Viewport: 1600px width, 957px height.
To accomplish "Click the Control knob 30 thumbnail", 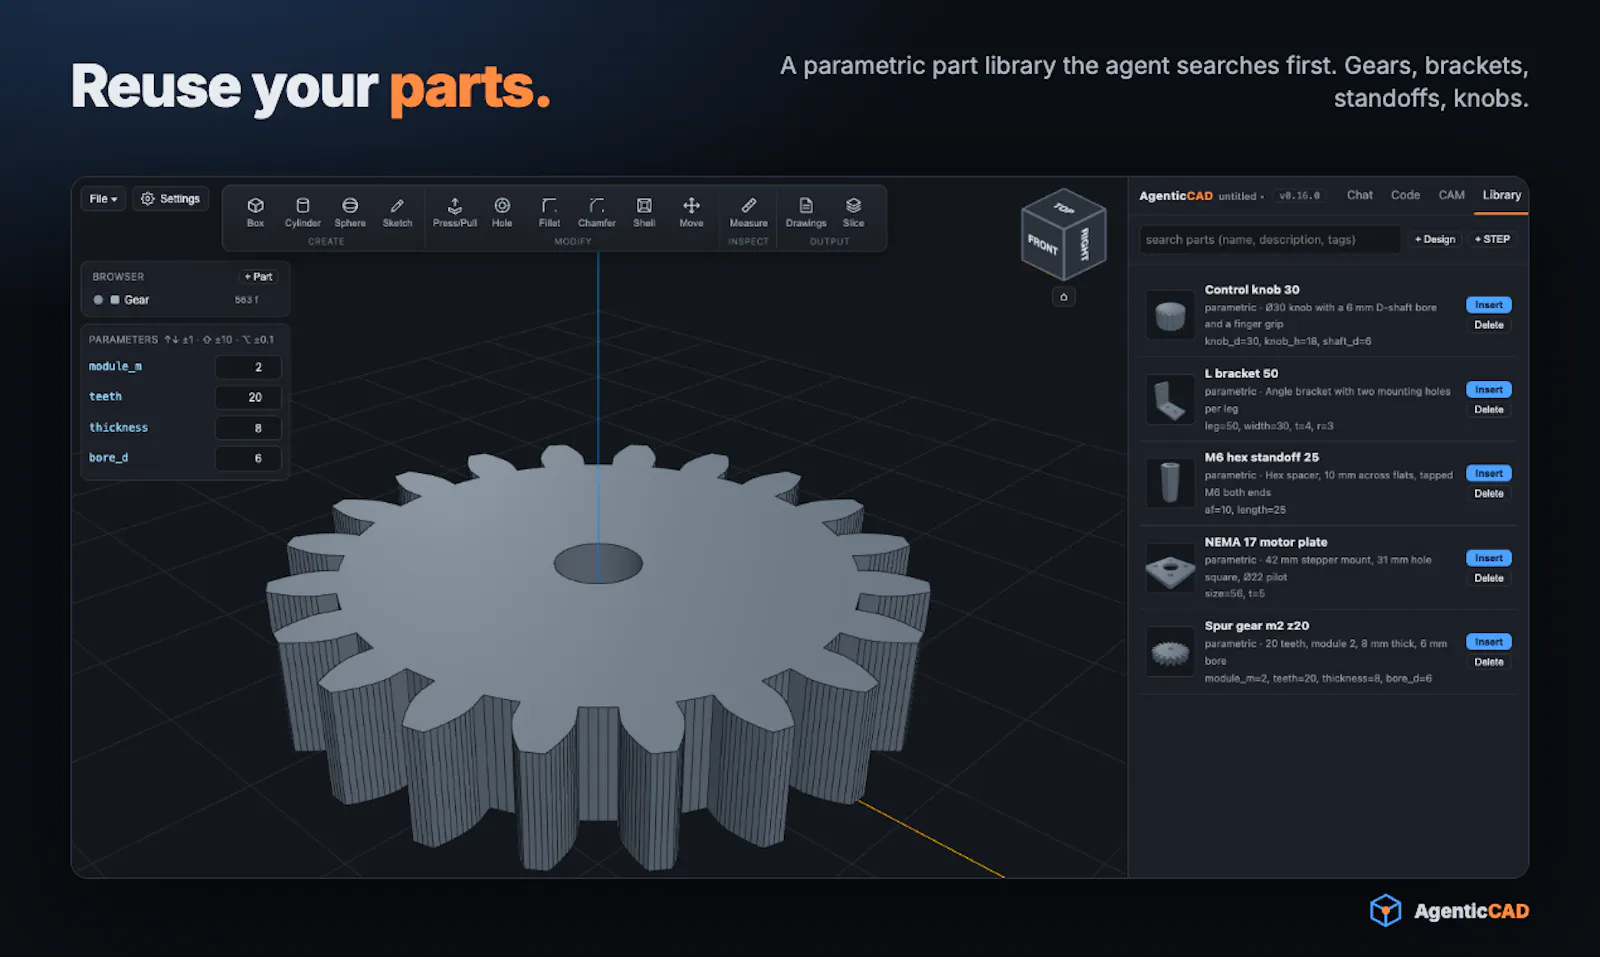I will (1169, 315).
